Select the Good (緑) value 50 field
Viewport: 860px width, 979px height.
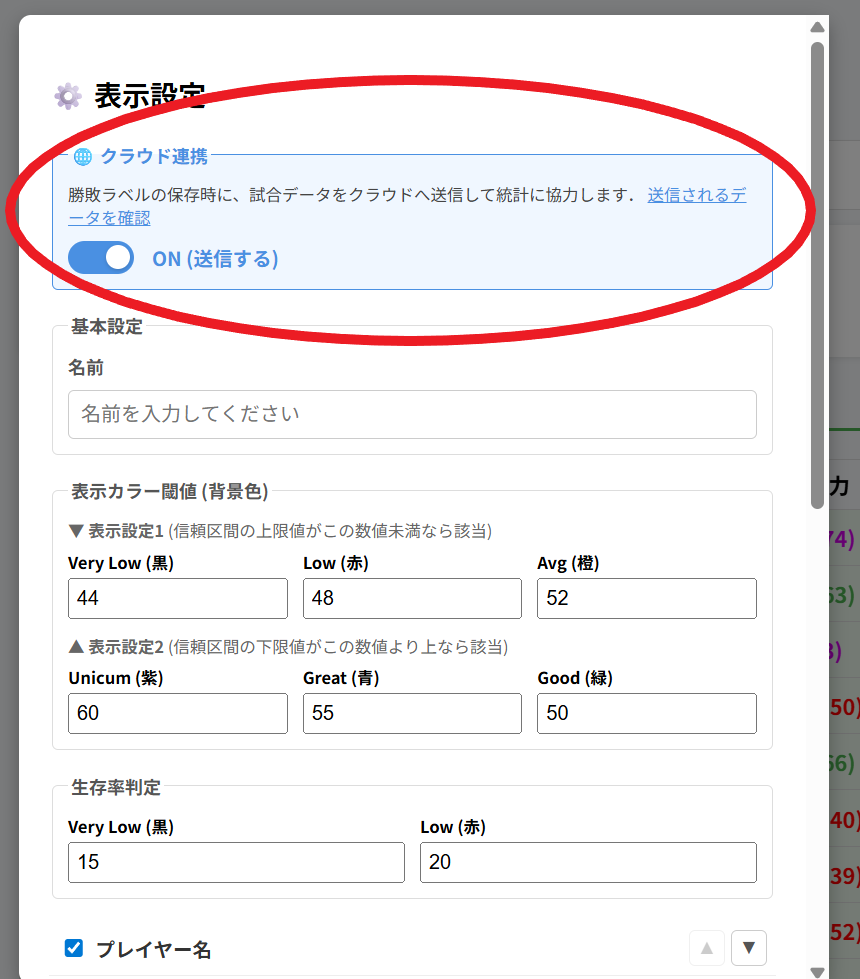point(646,713)
